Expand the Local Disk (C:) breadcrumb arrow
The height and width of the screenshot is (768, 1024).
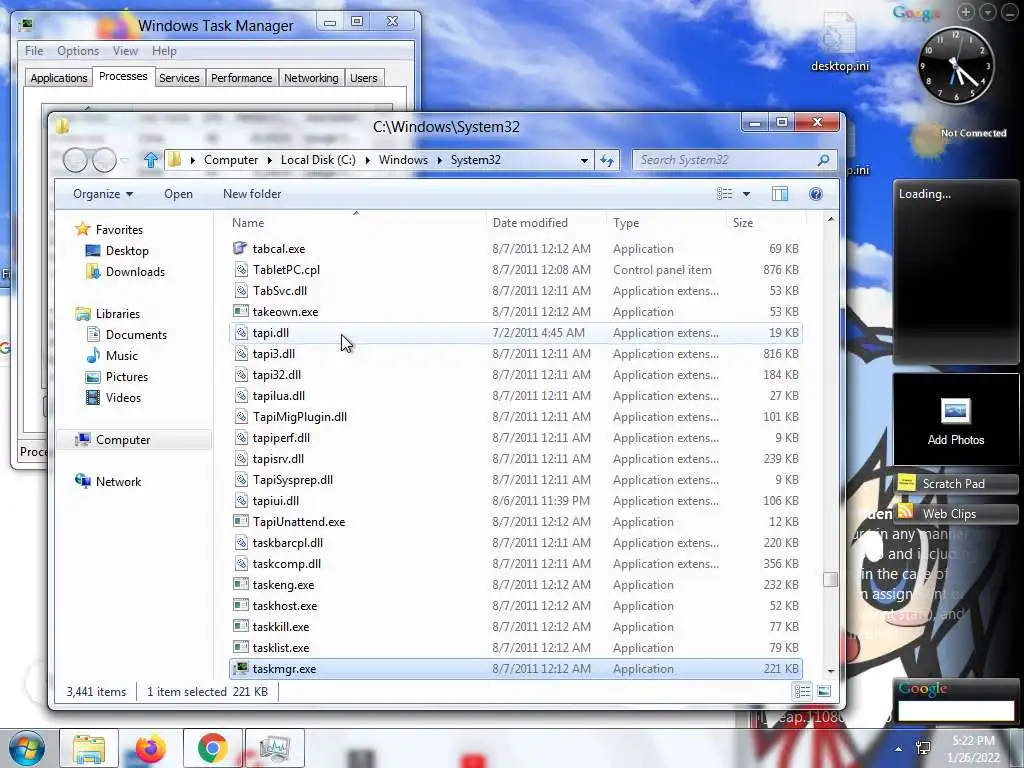pos(368,160)
